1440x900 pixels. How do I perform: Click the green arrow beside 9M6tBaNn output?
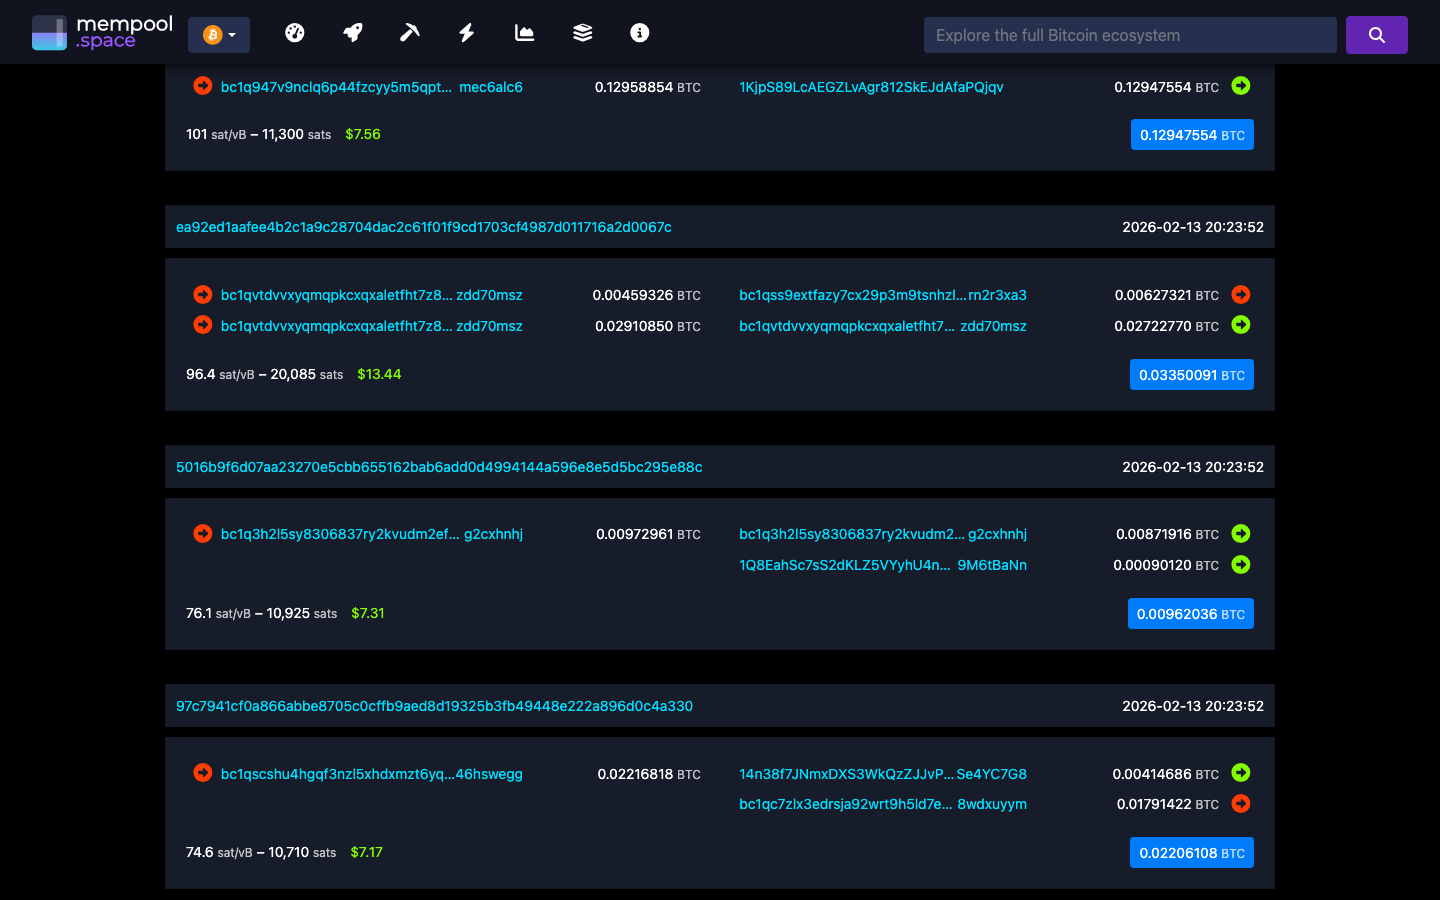pyautogui.click(x=1240, y=565)
